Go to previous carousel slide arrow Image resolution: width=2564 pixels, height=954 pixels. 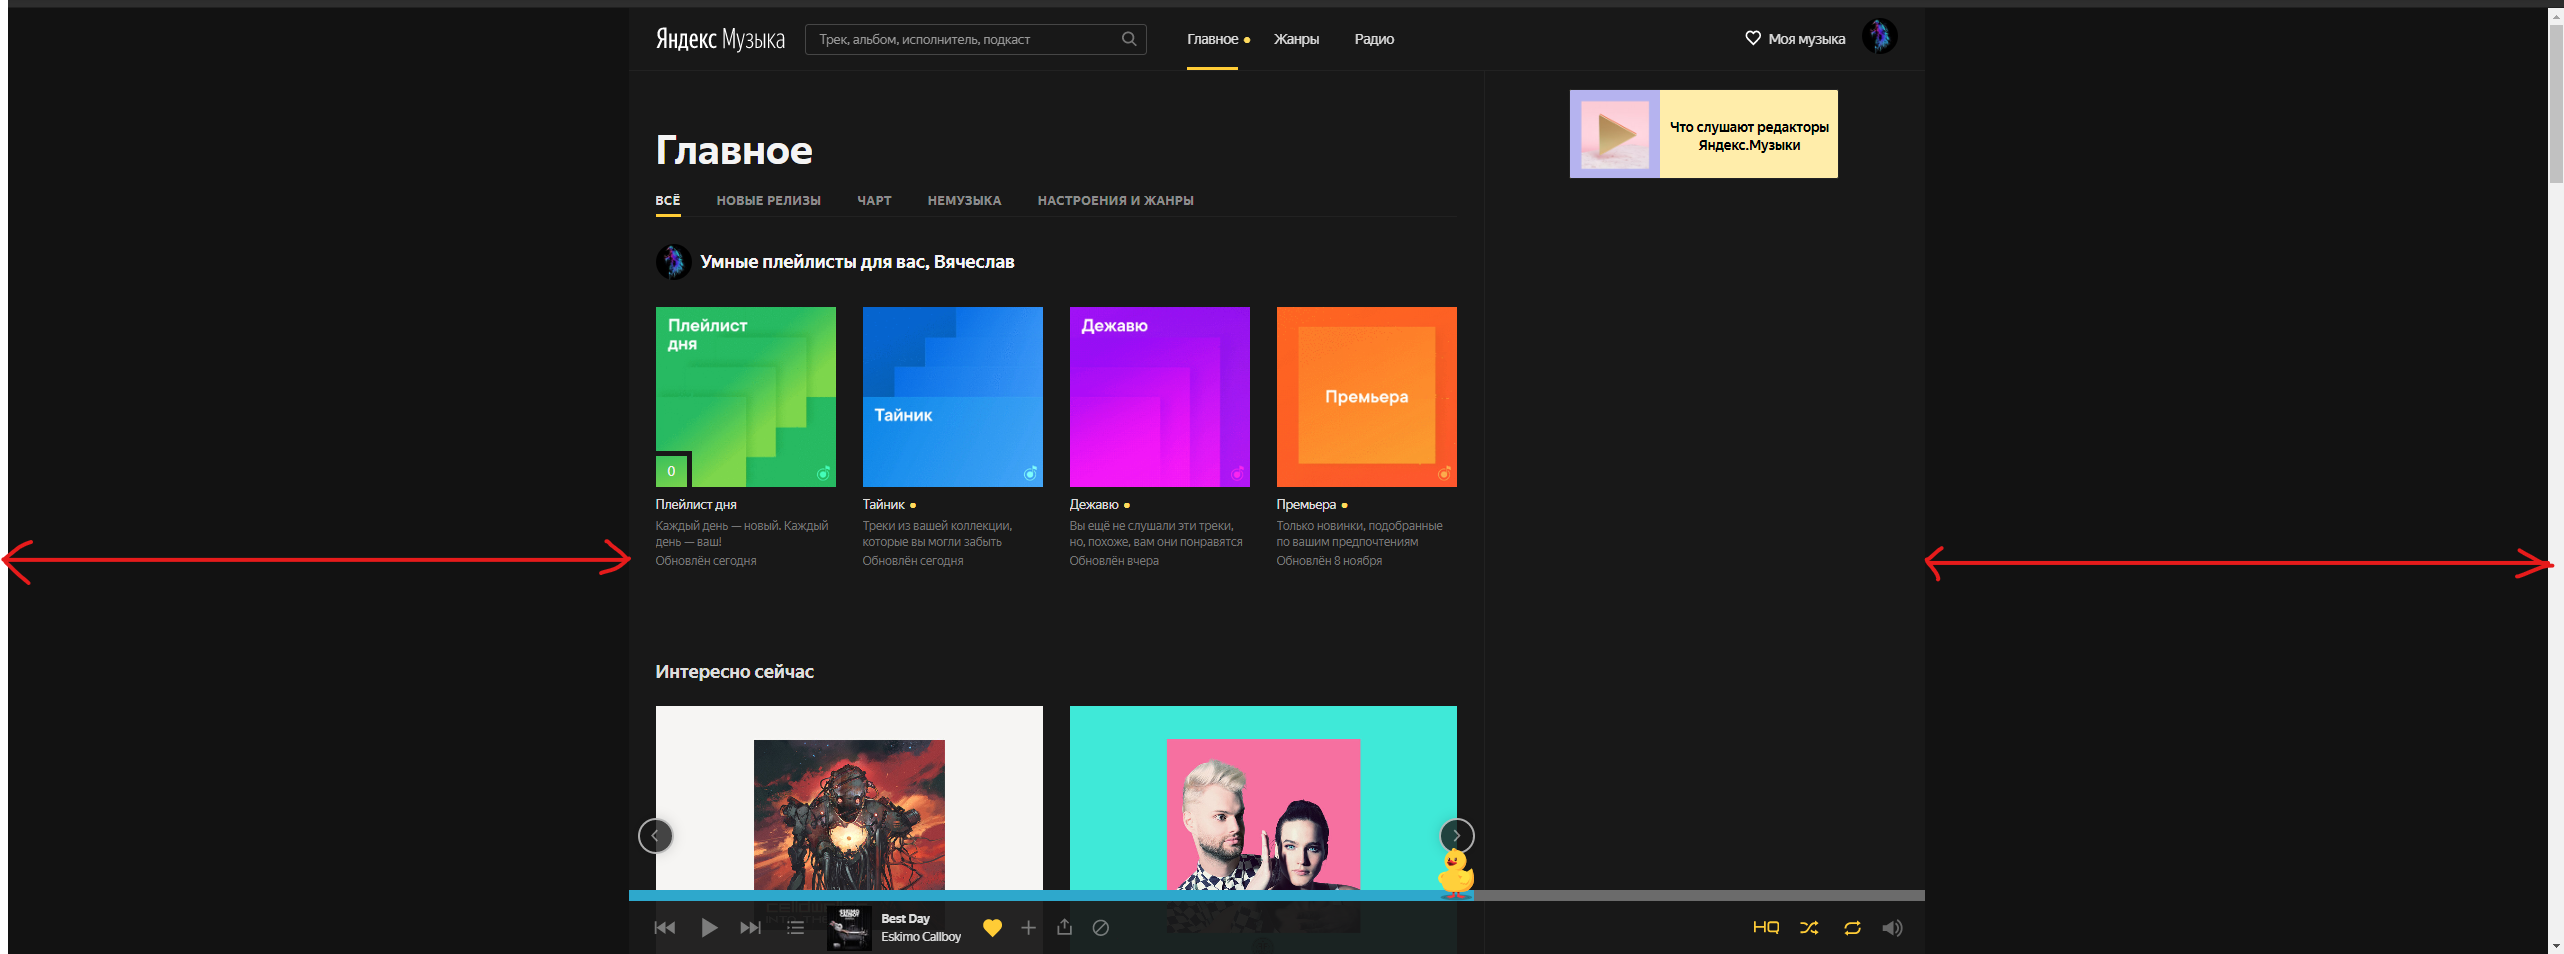[x=655, y=835]
